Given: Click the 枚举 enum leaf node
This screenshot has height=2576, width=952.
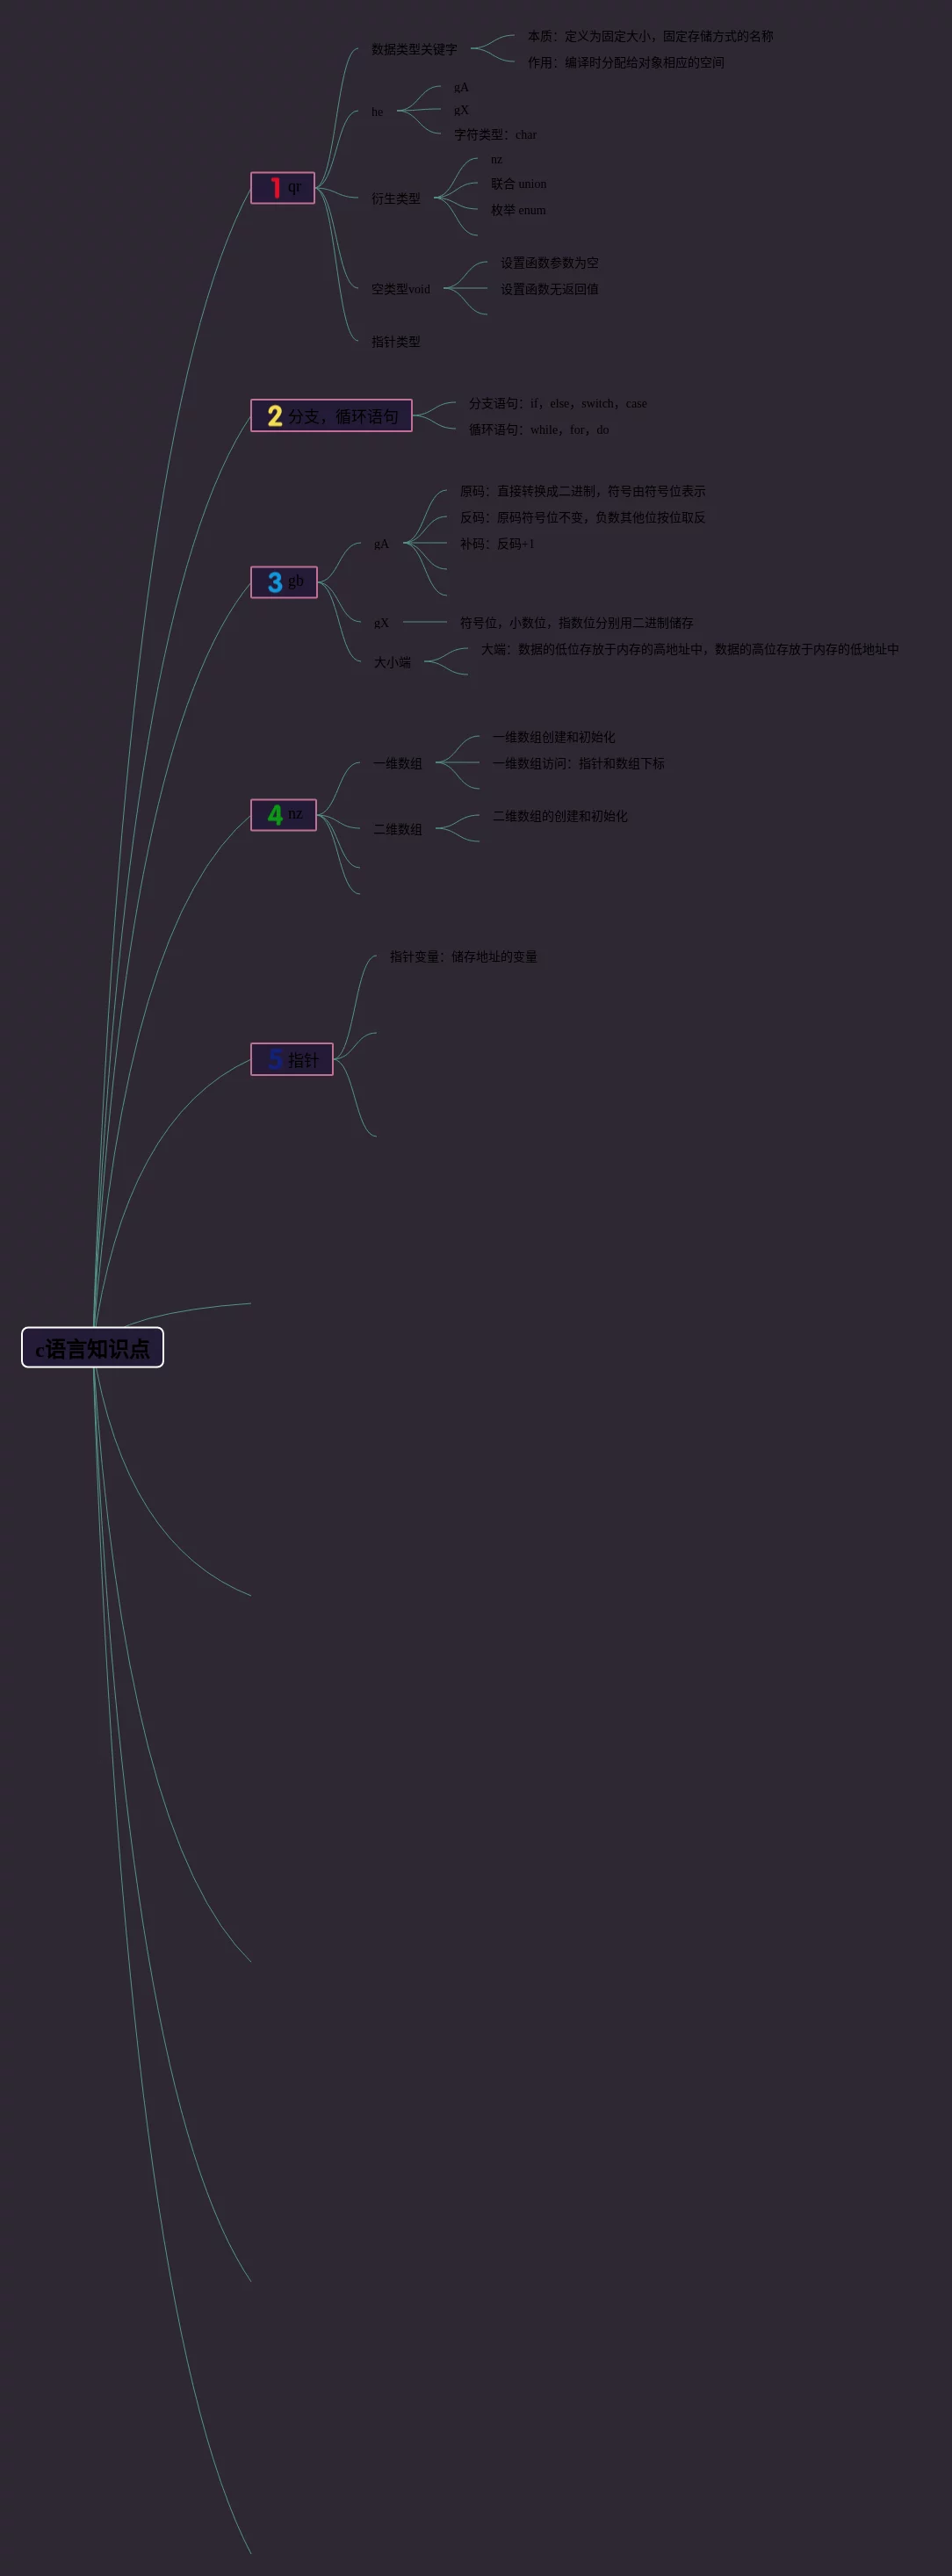Looking at the screenshot, I should tap(518, 210).
